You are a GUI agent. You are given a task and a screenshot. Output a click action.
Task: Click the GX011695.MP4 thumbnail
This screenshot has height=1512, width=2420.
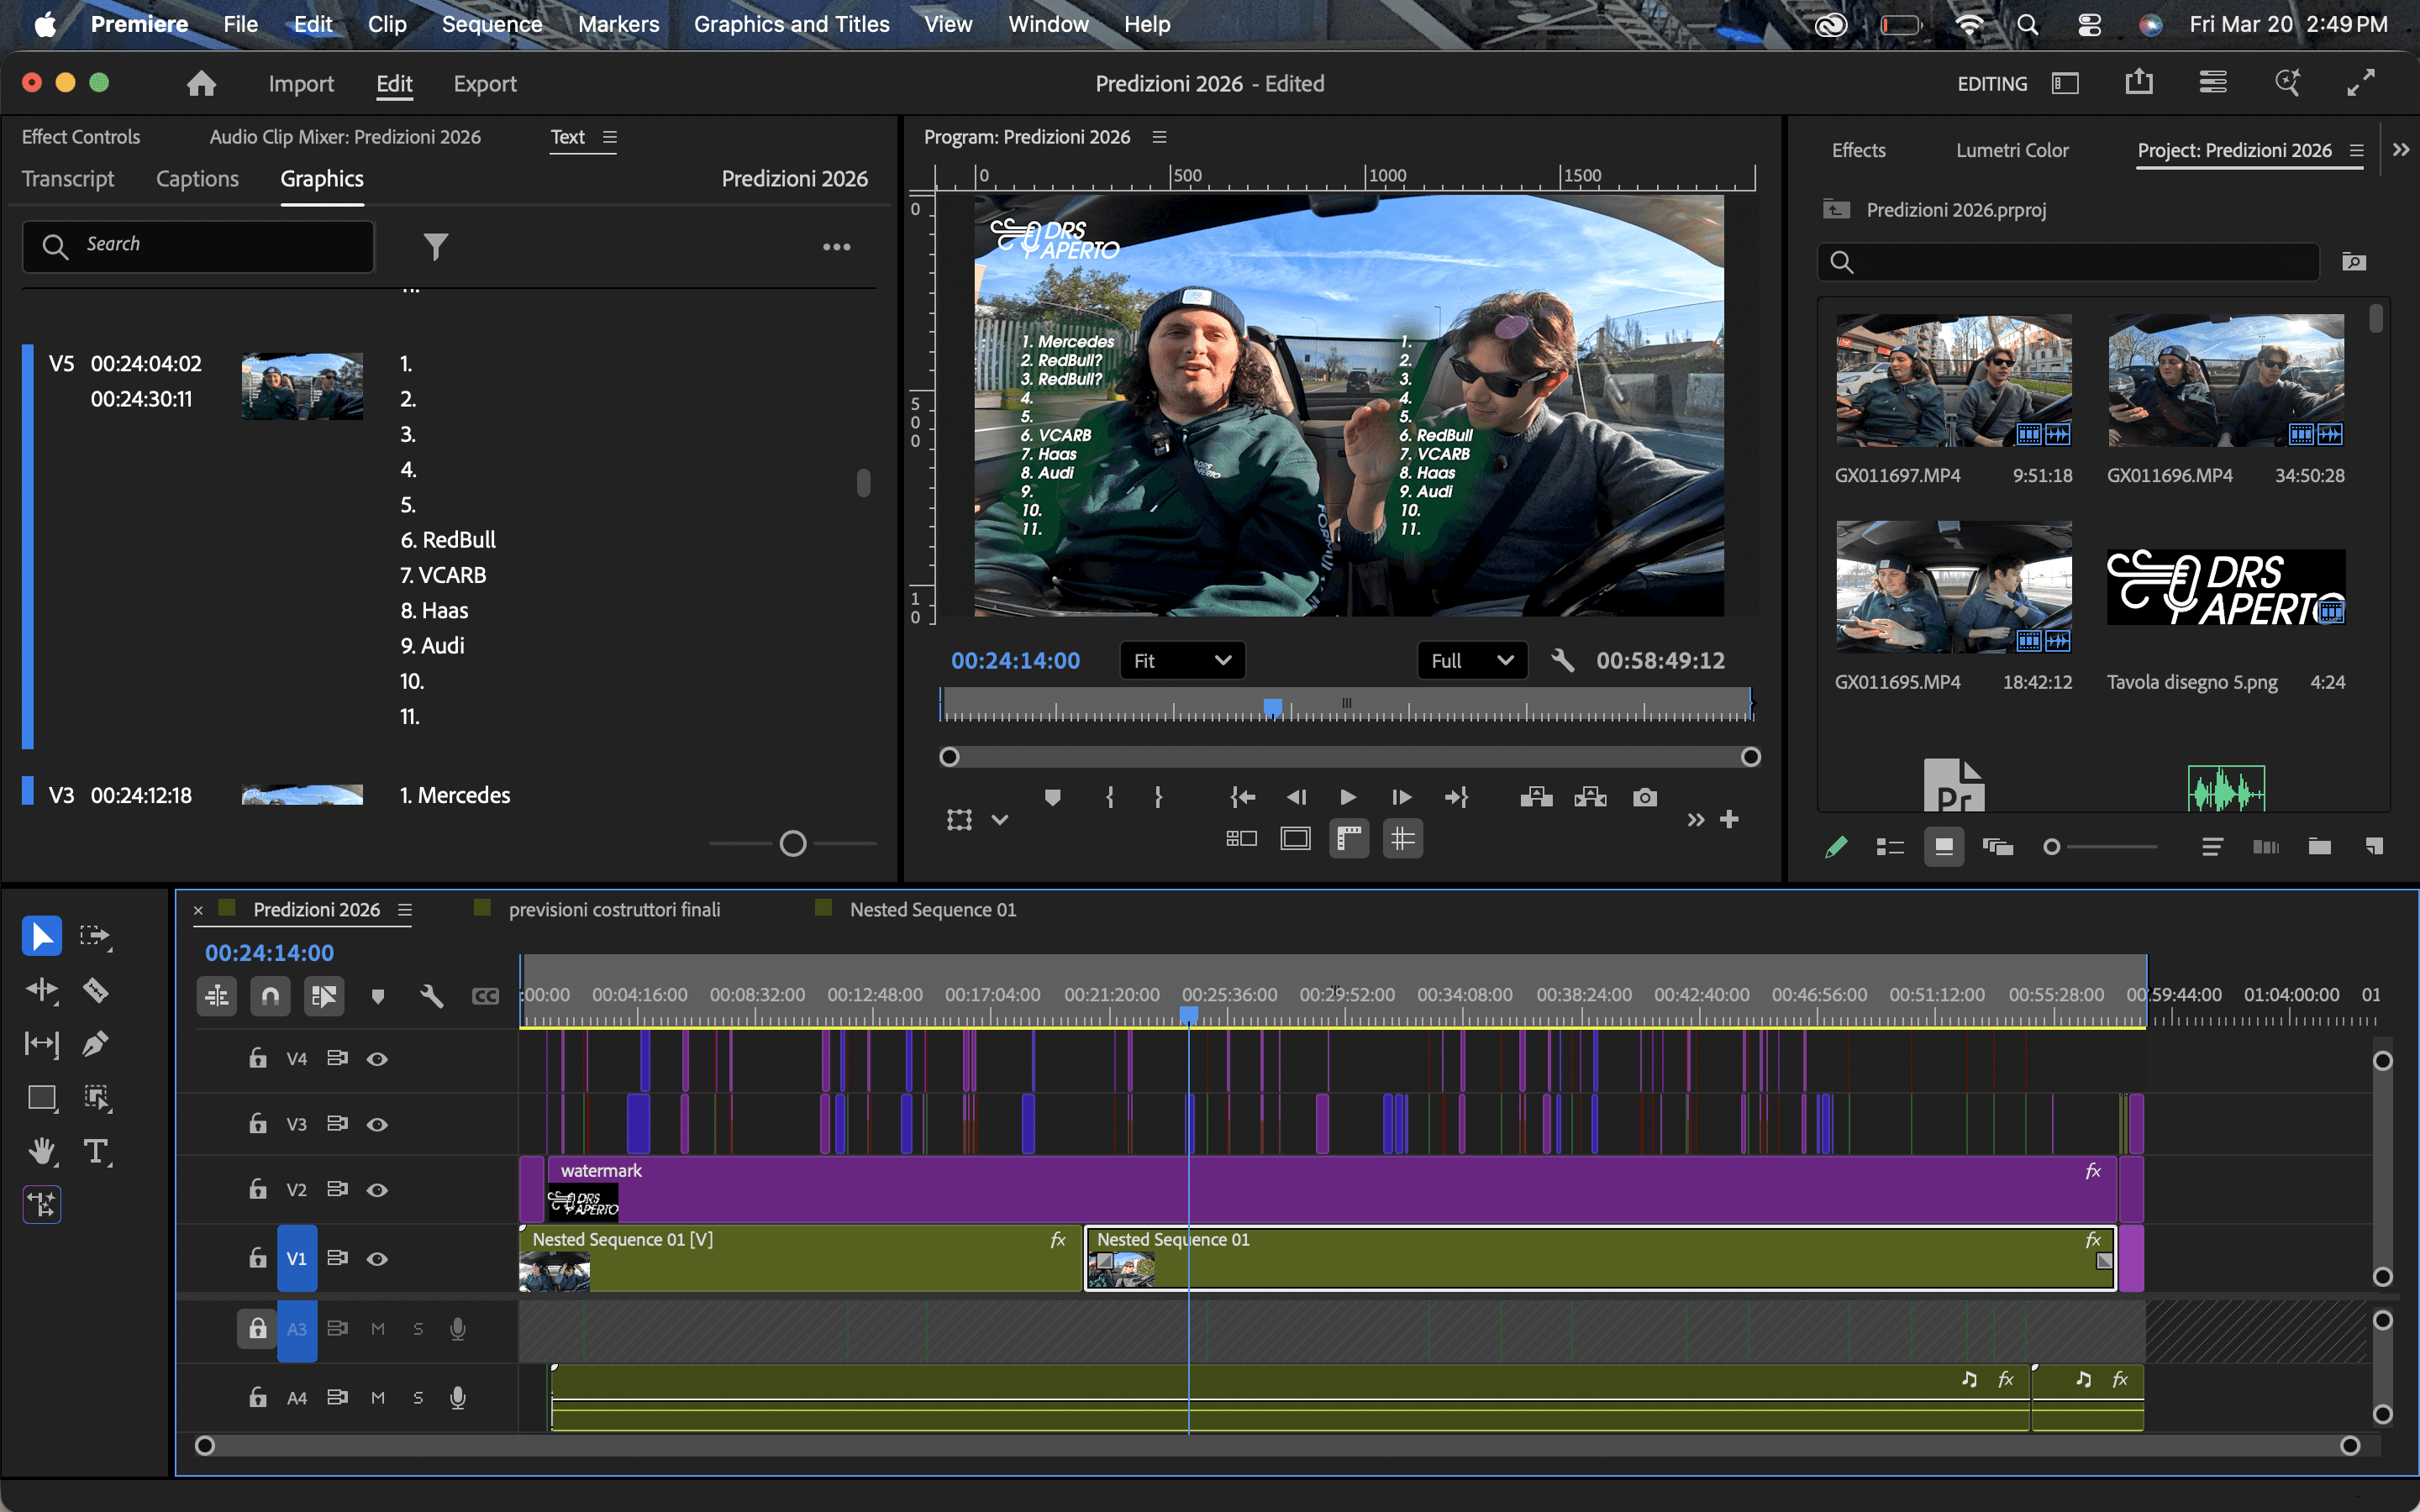point(1953,587)
